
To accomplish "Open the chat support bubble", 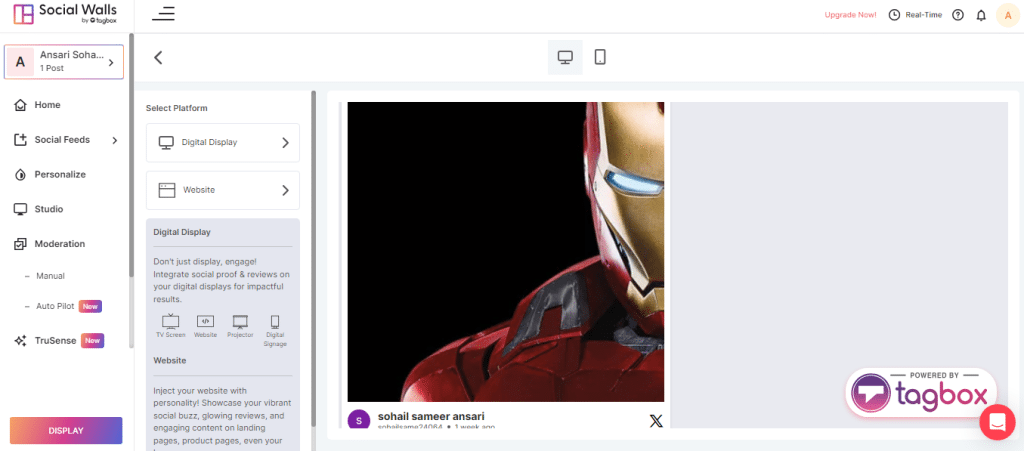I will [x=997, y=422].
